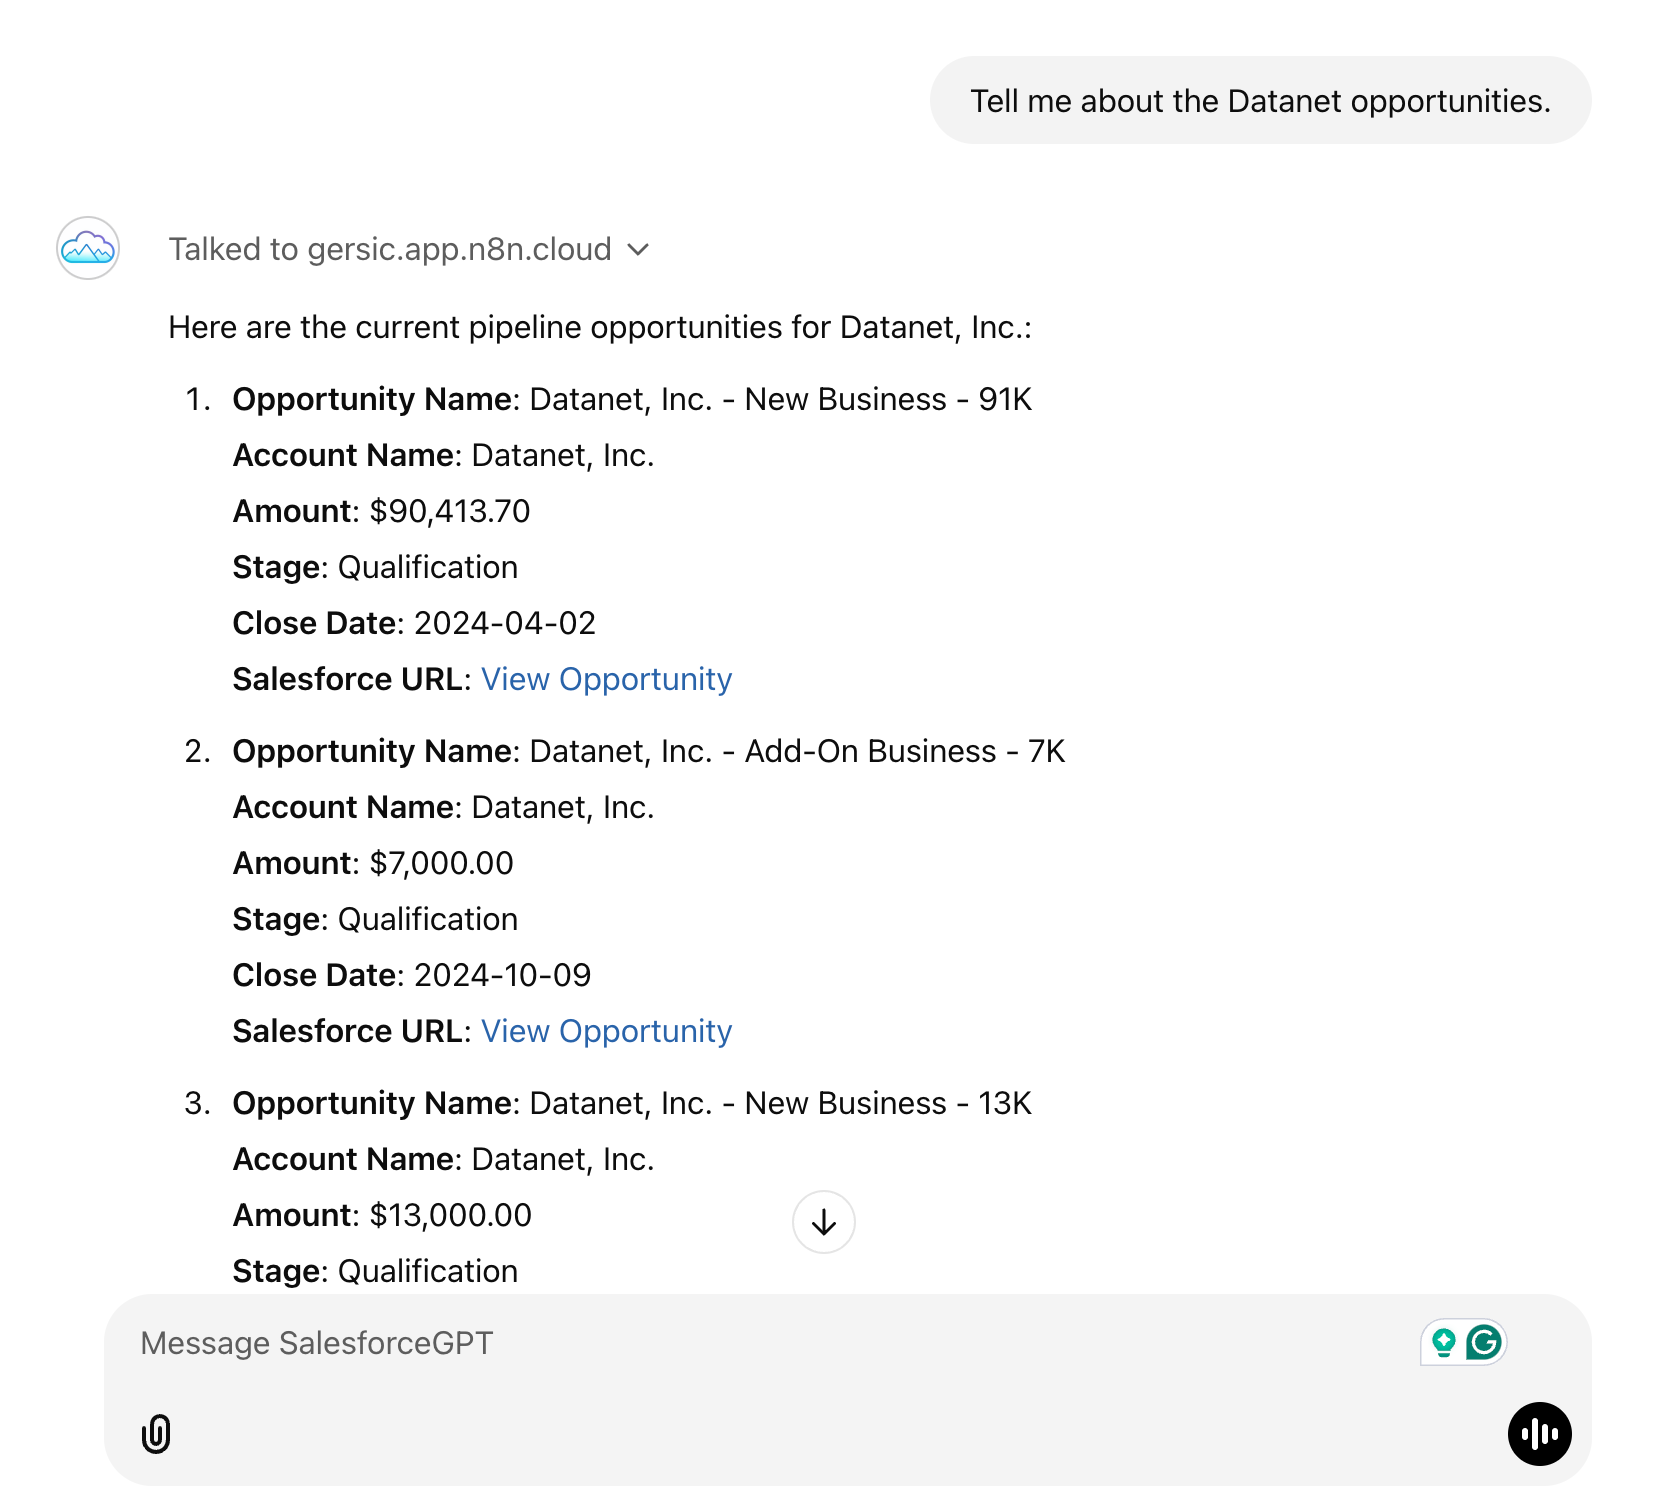The image size is (1662, 1506).
Task: Click the SalesforceGPT cloud avatar icon
Action: point(88,248)
